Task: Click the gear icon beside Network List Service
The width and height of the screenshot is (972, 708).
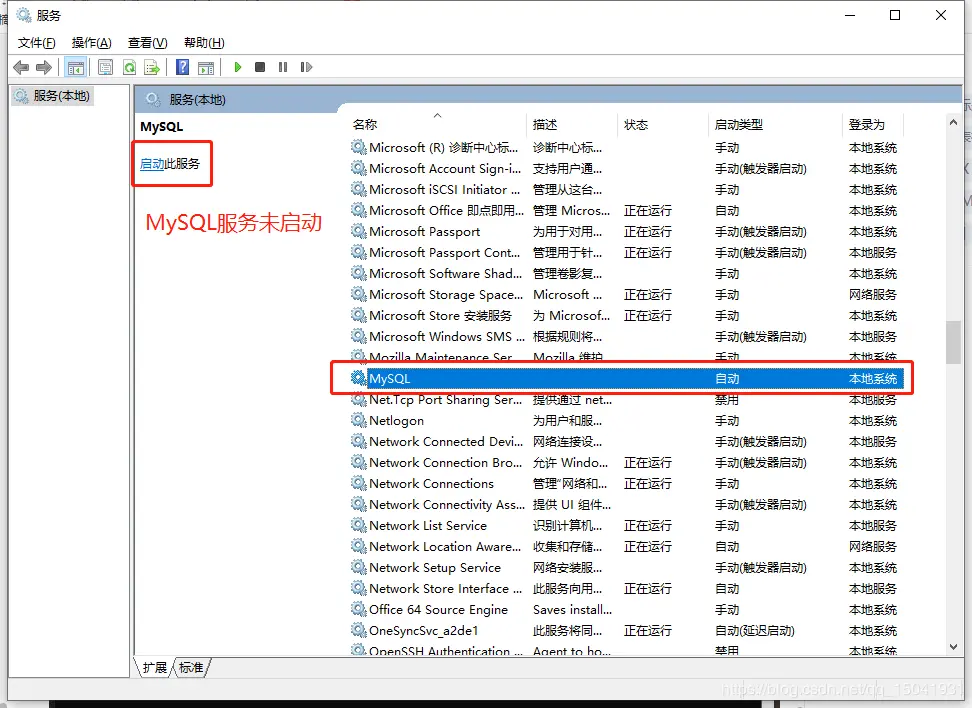Action: [x=358, y=524]
